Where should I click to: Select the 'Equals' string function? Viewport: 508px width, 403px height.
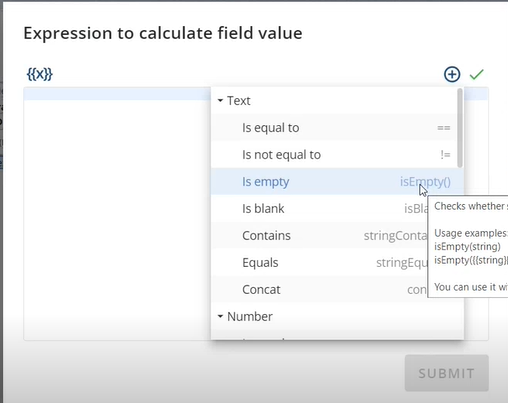[319, 262]
